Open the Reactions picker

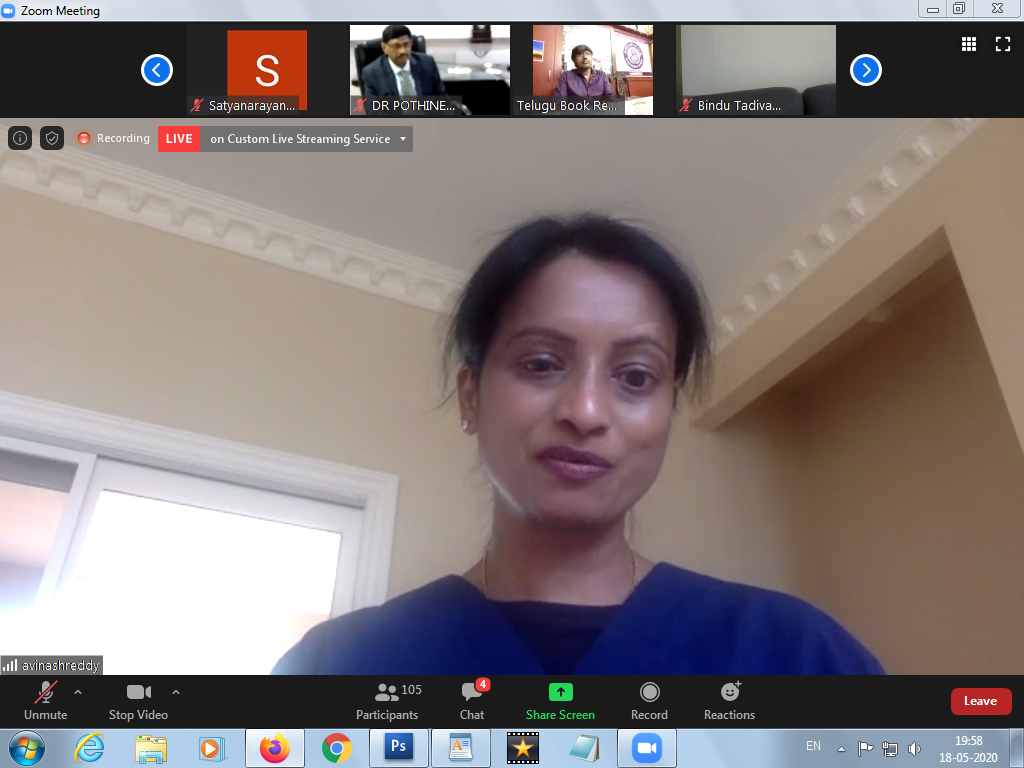(729, 701)
